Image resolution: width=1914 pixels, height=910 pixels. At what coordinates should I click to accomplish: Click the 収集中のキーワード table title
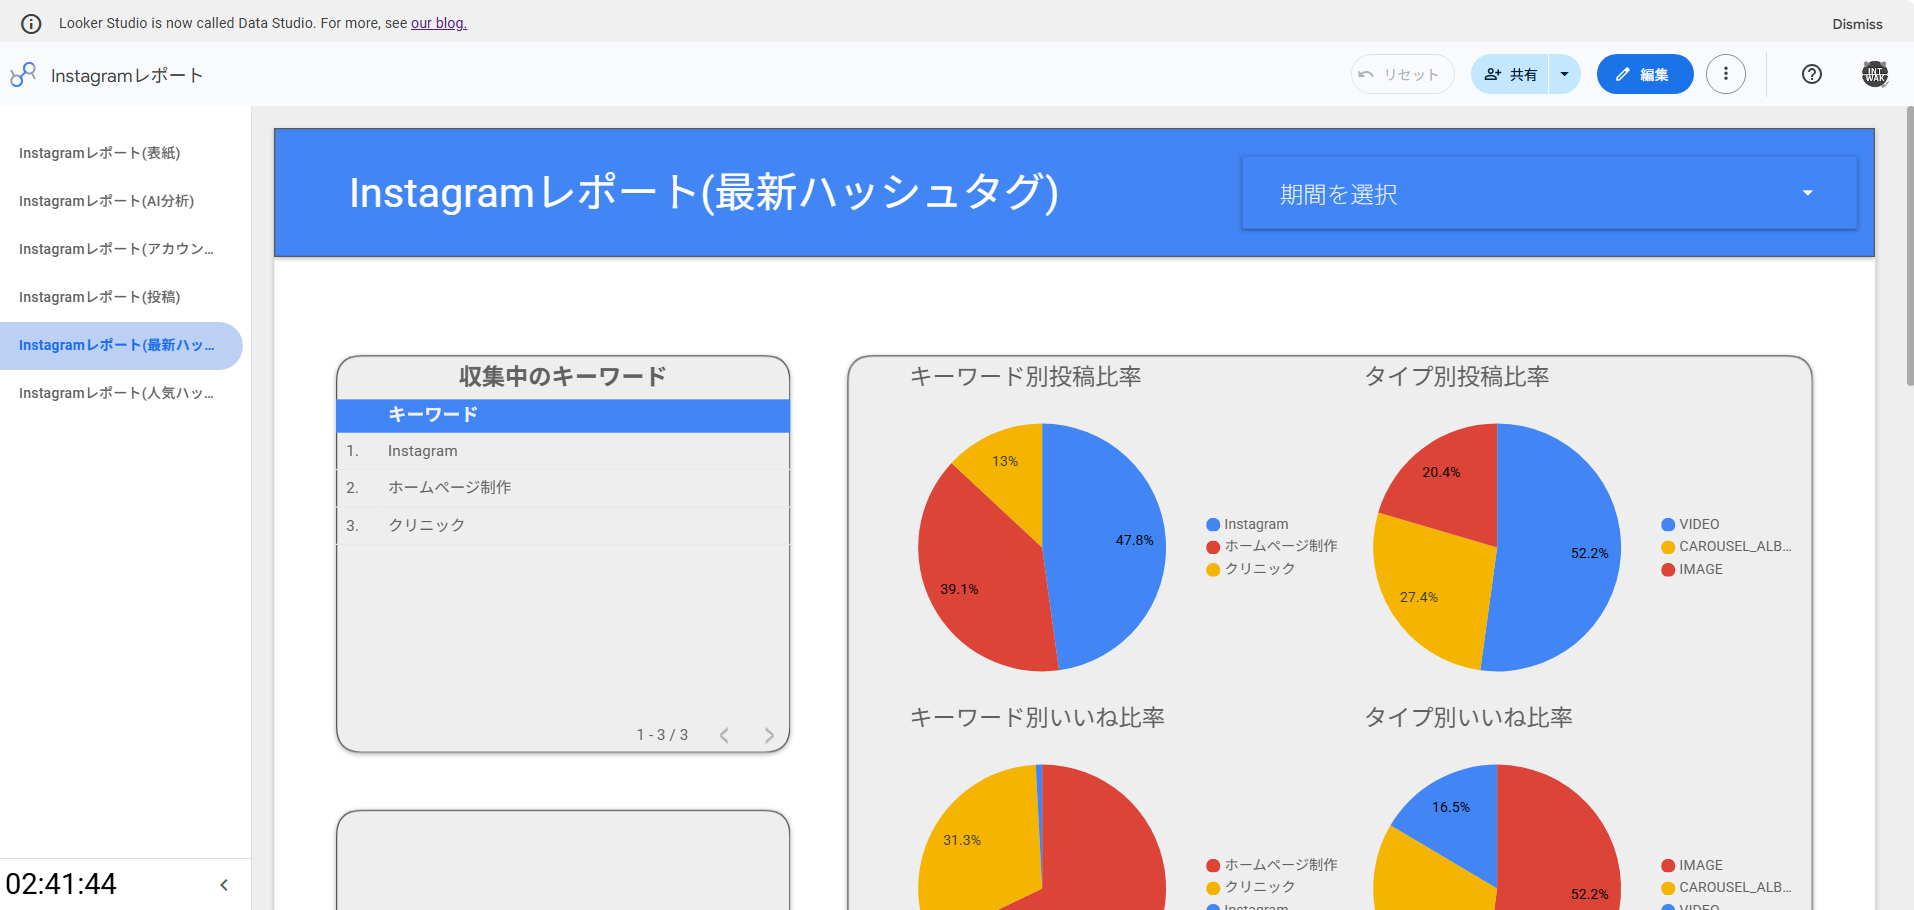point(563,377)
